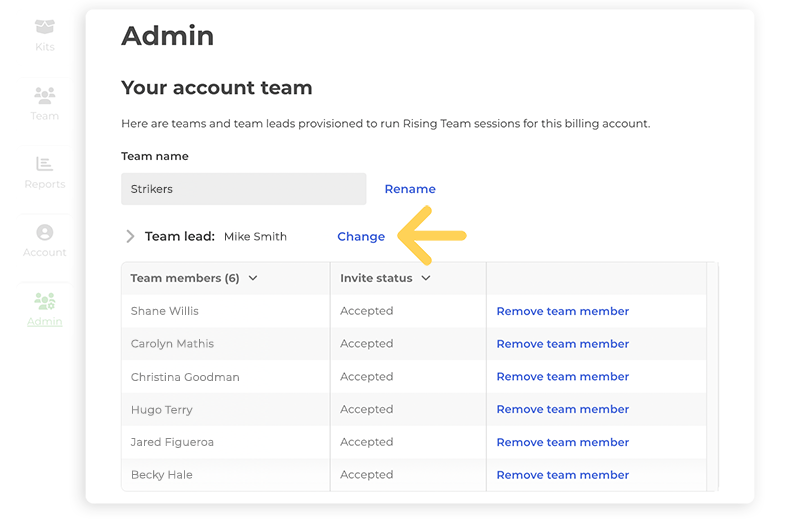Open the Reports chart icon
This screenshot has height=523, width=800.
44,164
